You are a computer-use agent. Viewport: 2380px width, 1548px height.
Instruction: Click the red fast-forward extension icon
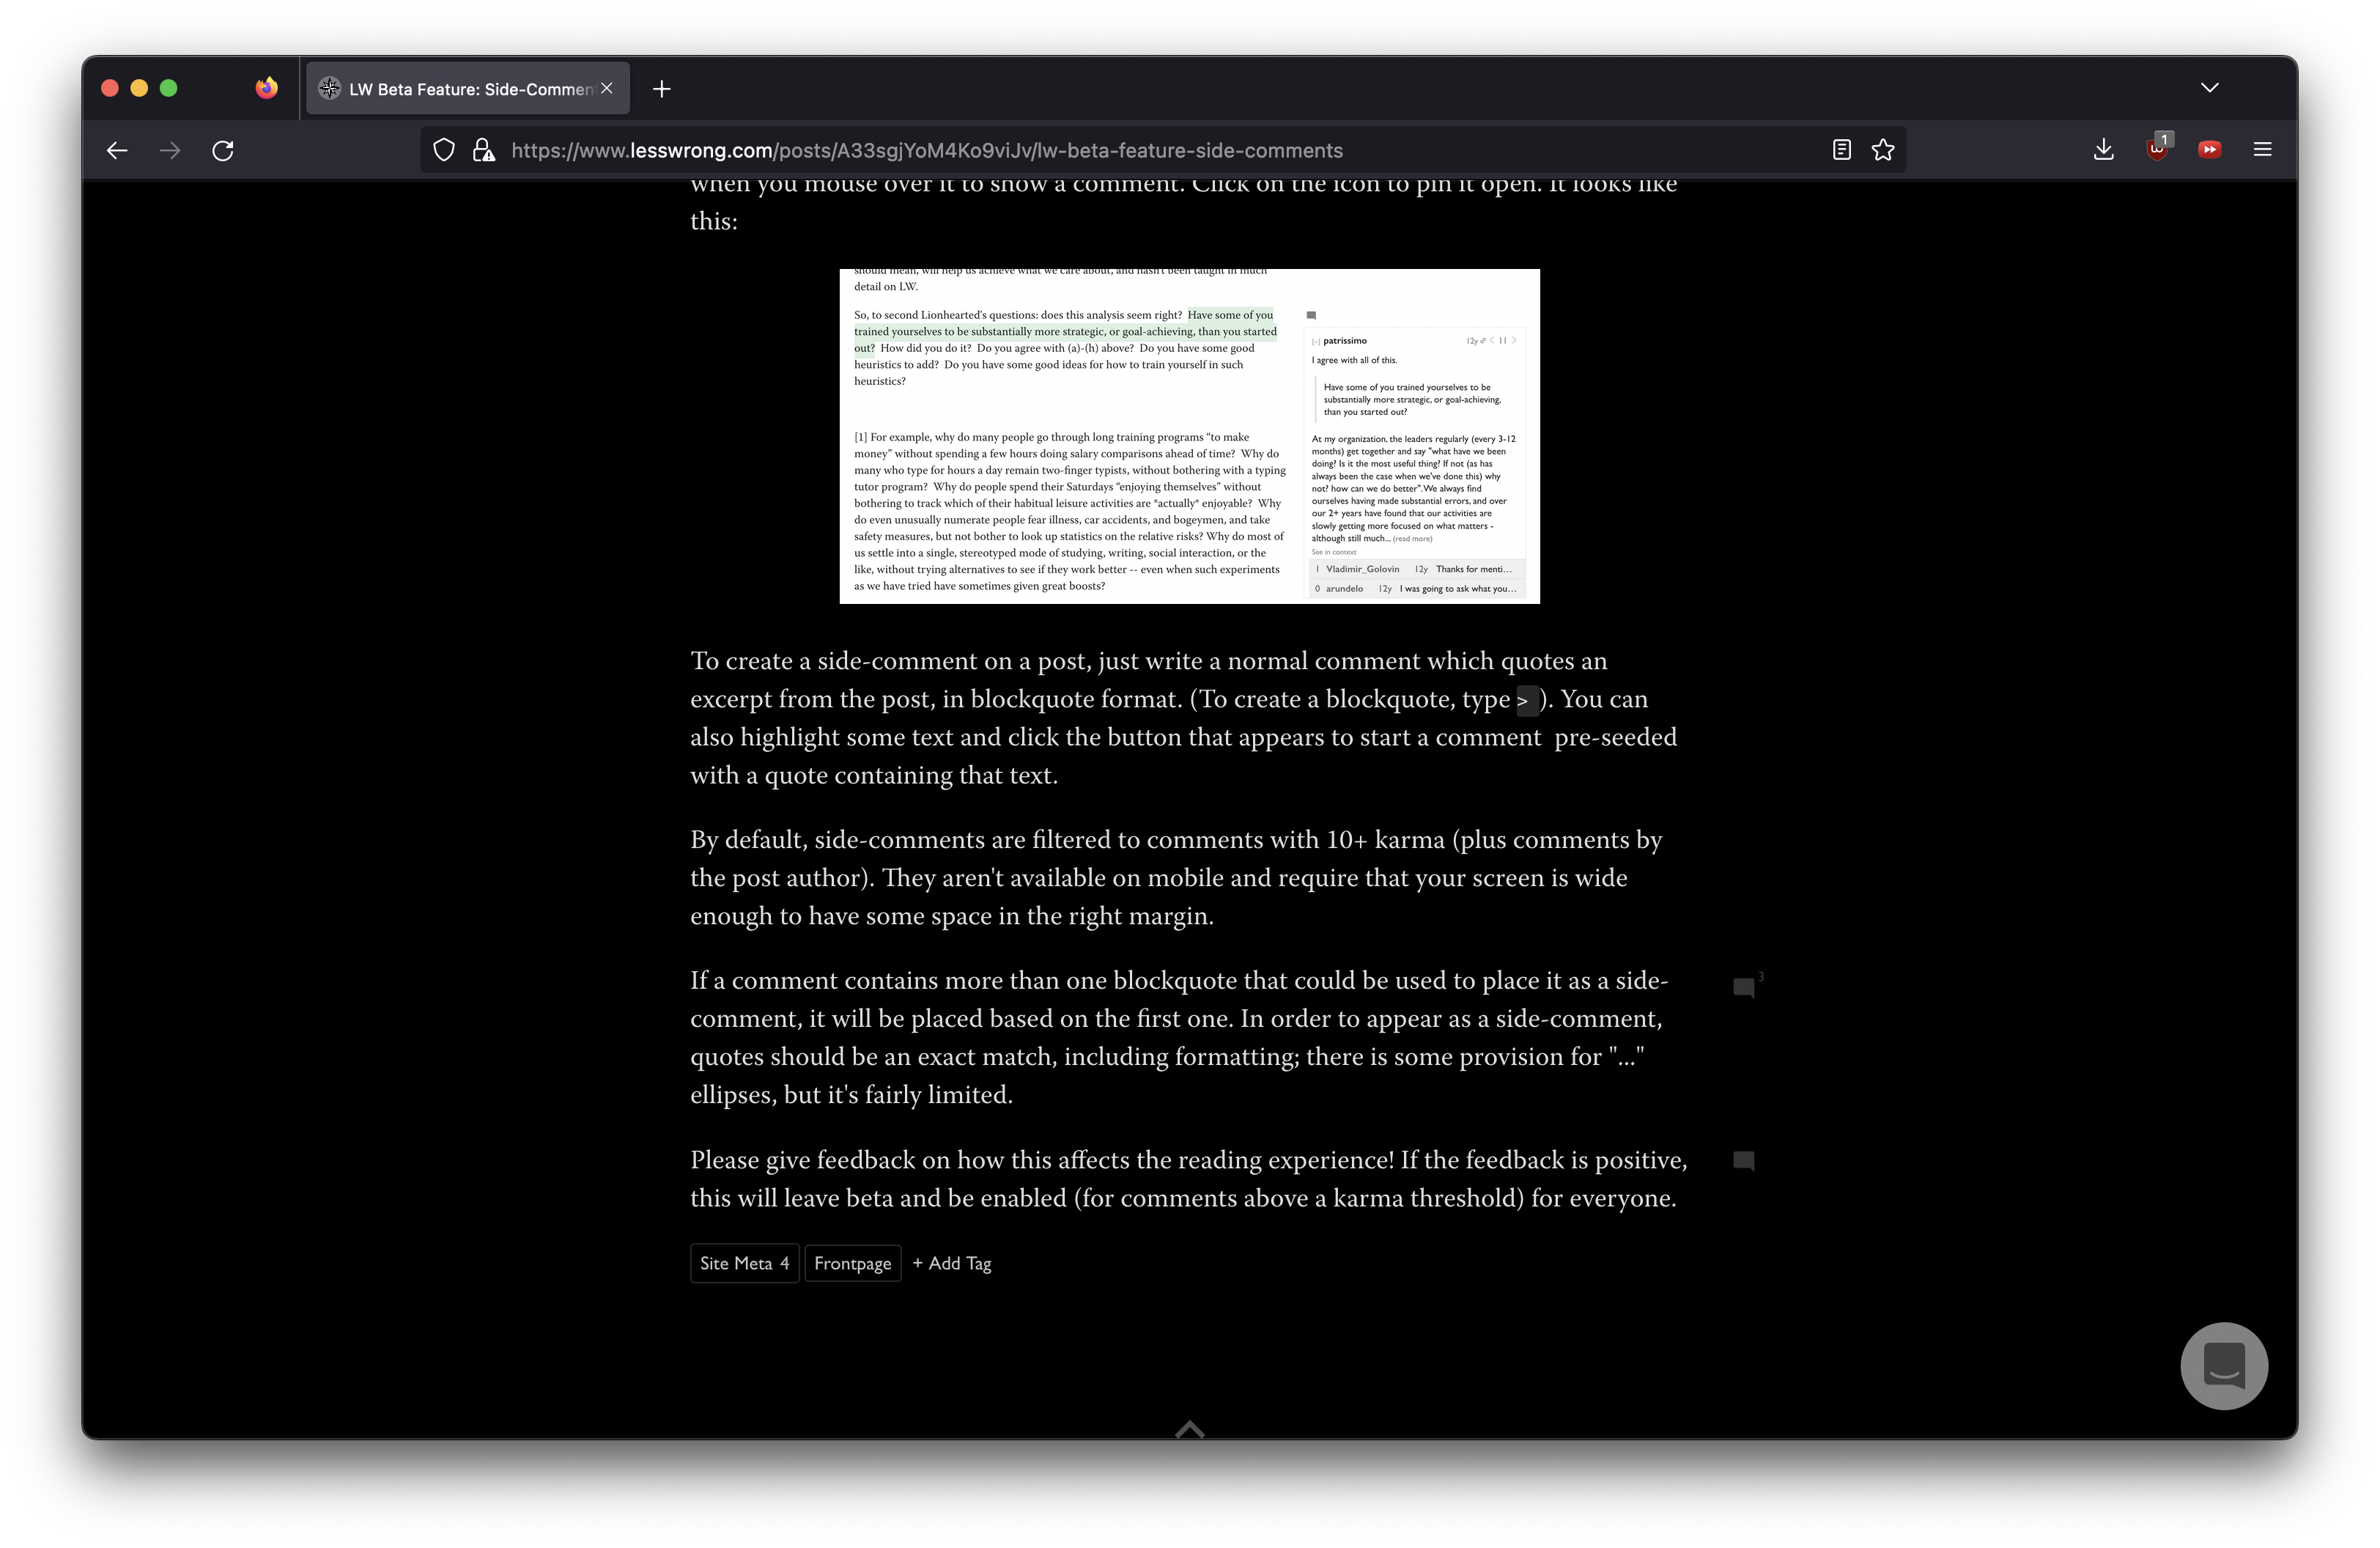tap(2209, 150)
